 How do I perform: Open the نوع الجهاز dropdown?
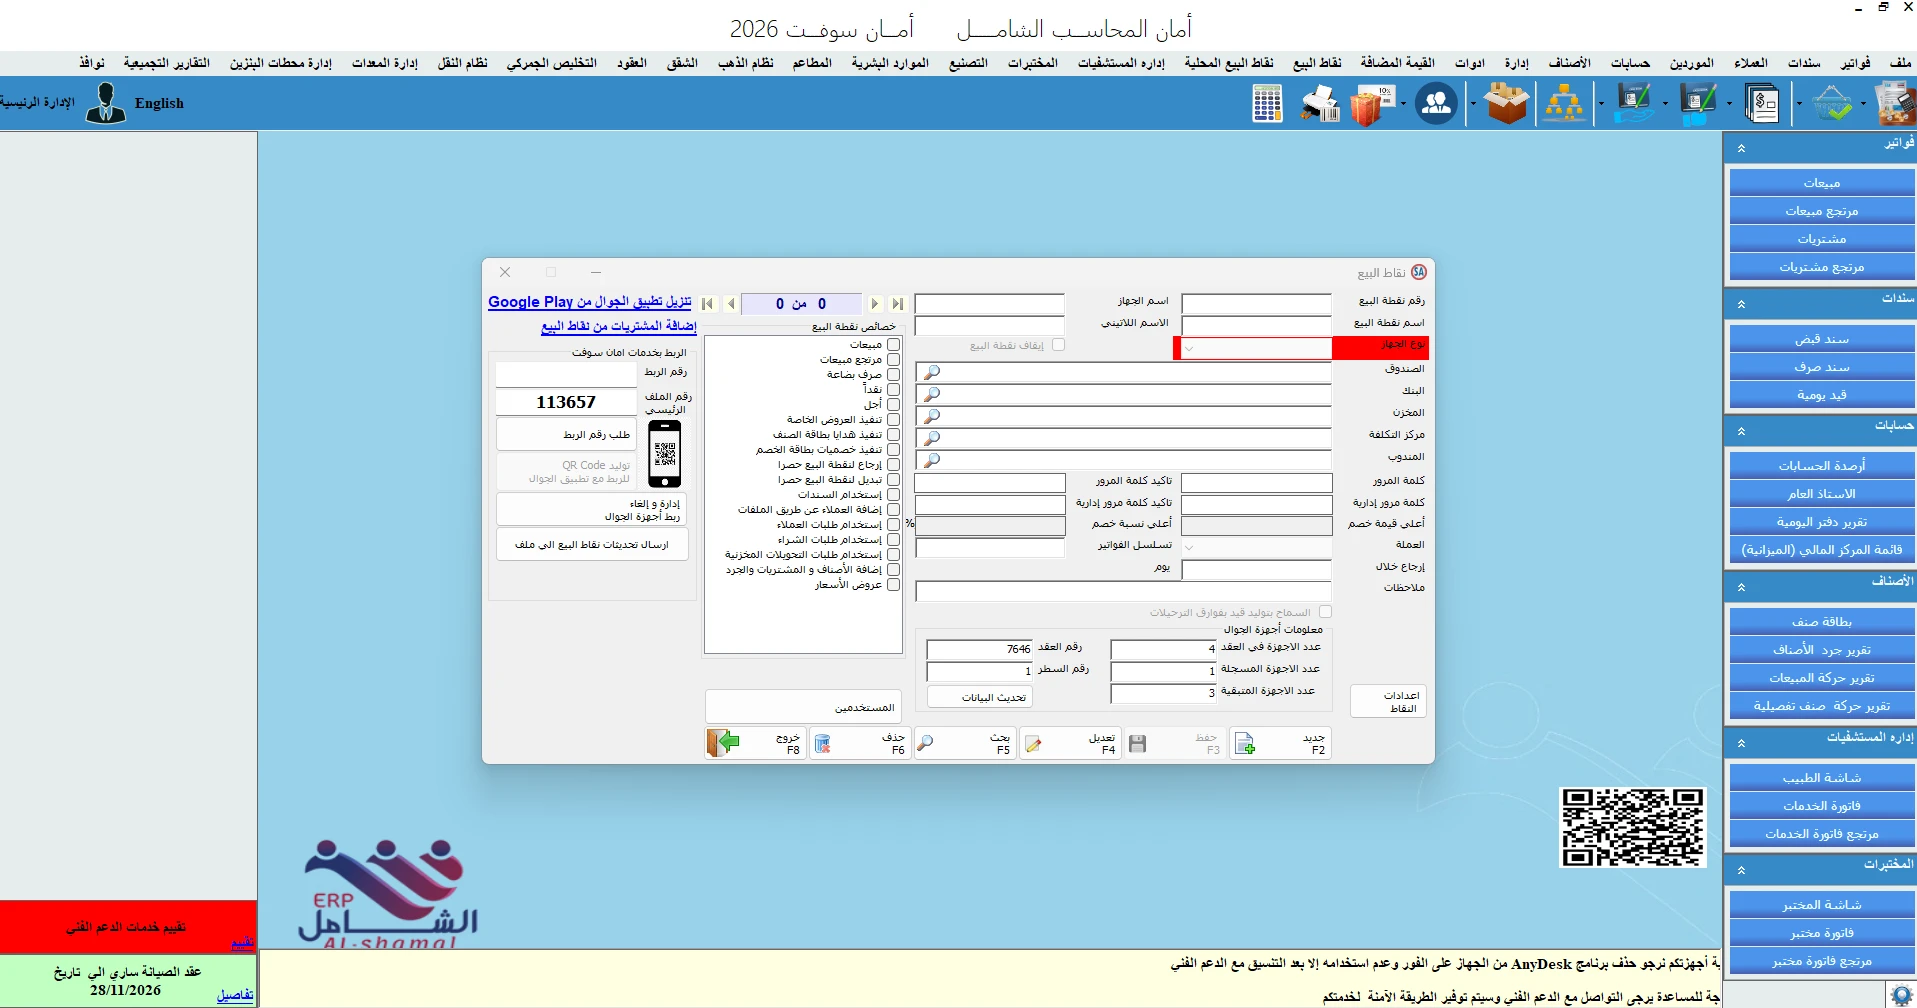tap(1189, 348)
